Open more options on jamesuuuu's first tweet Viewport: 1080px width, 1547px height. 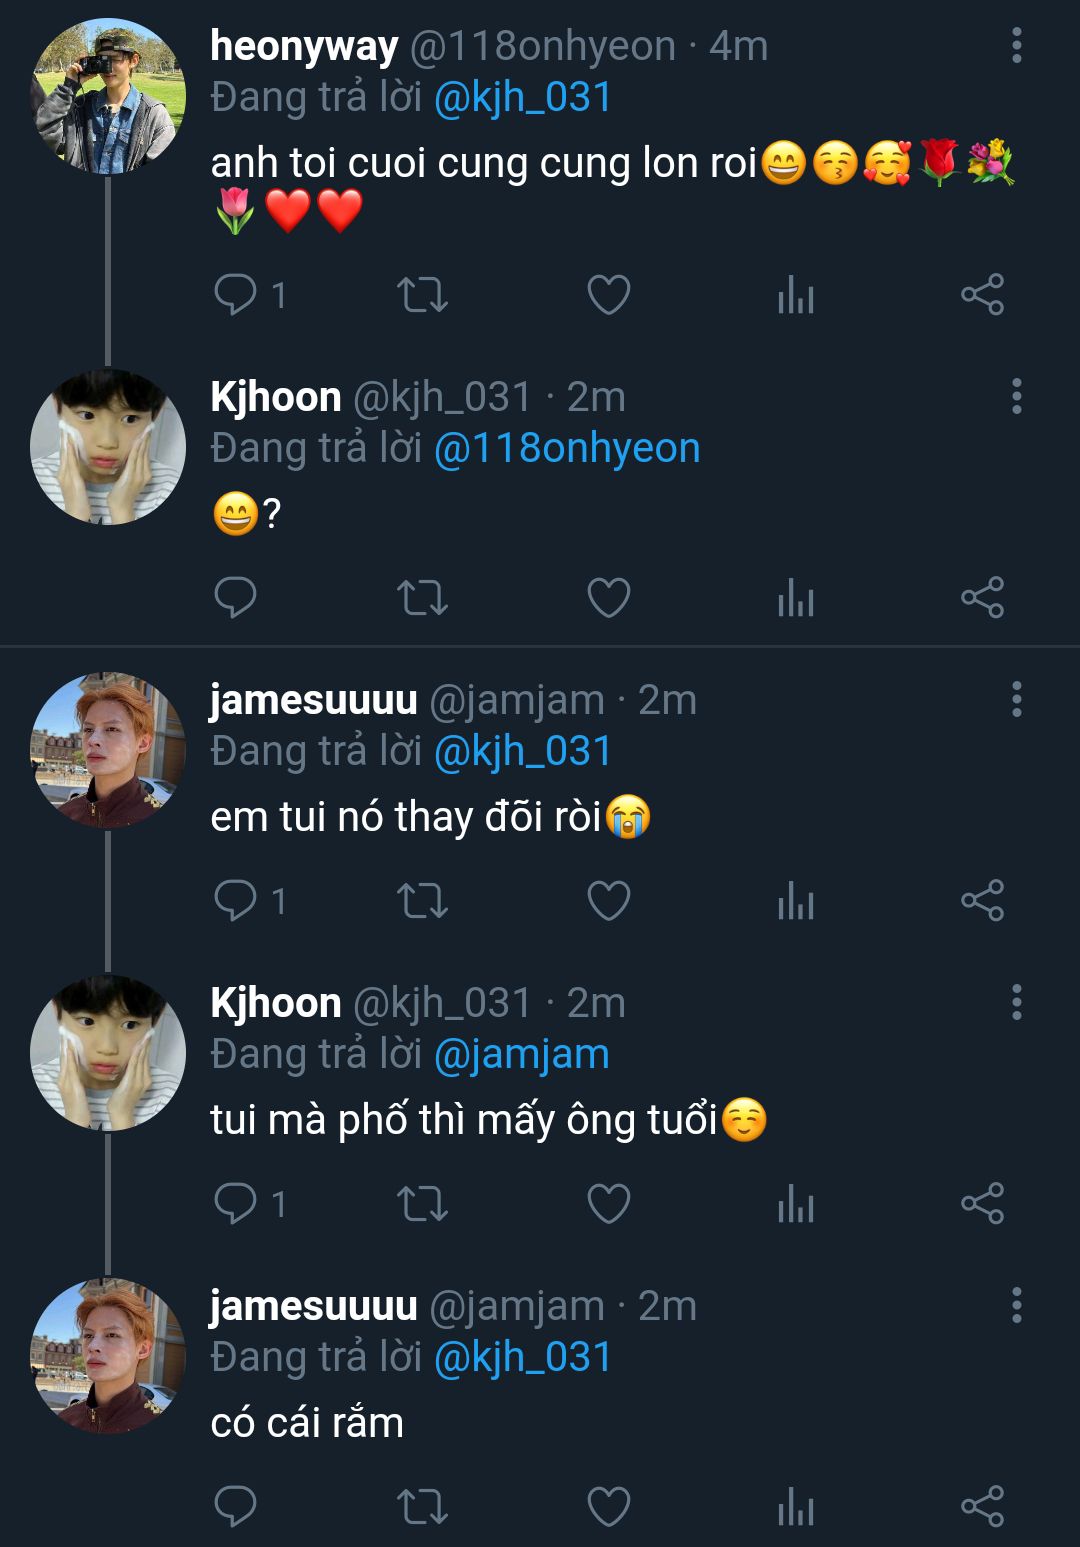point(1016,700)
